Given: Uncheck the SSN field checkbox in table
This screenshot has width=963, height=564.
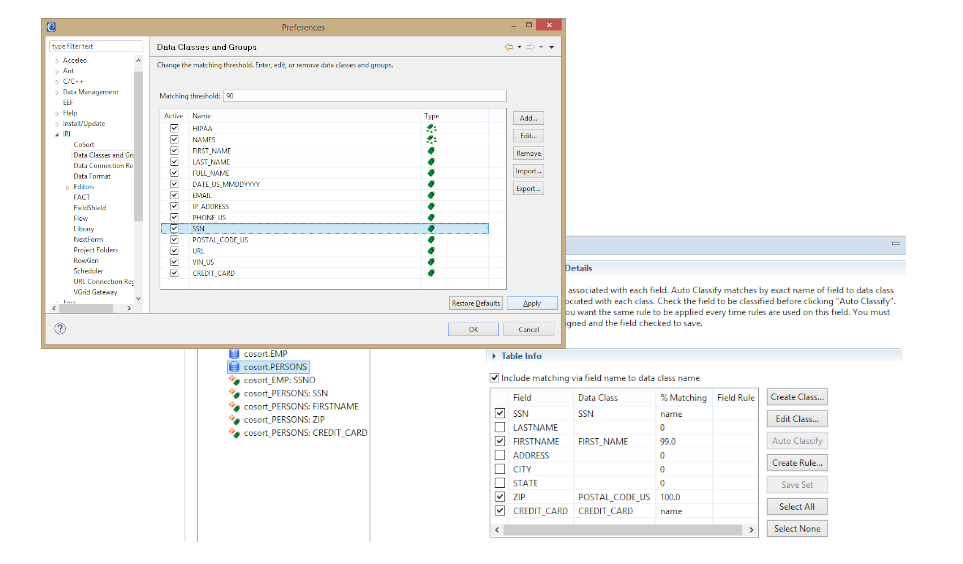Looking at the screenshot, I should (500, 413).
